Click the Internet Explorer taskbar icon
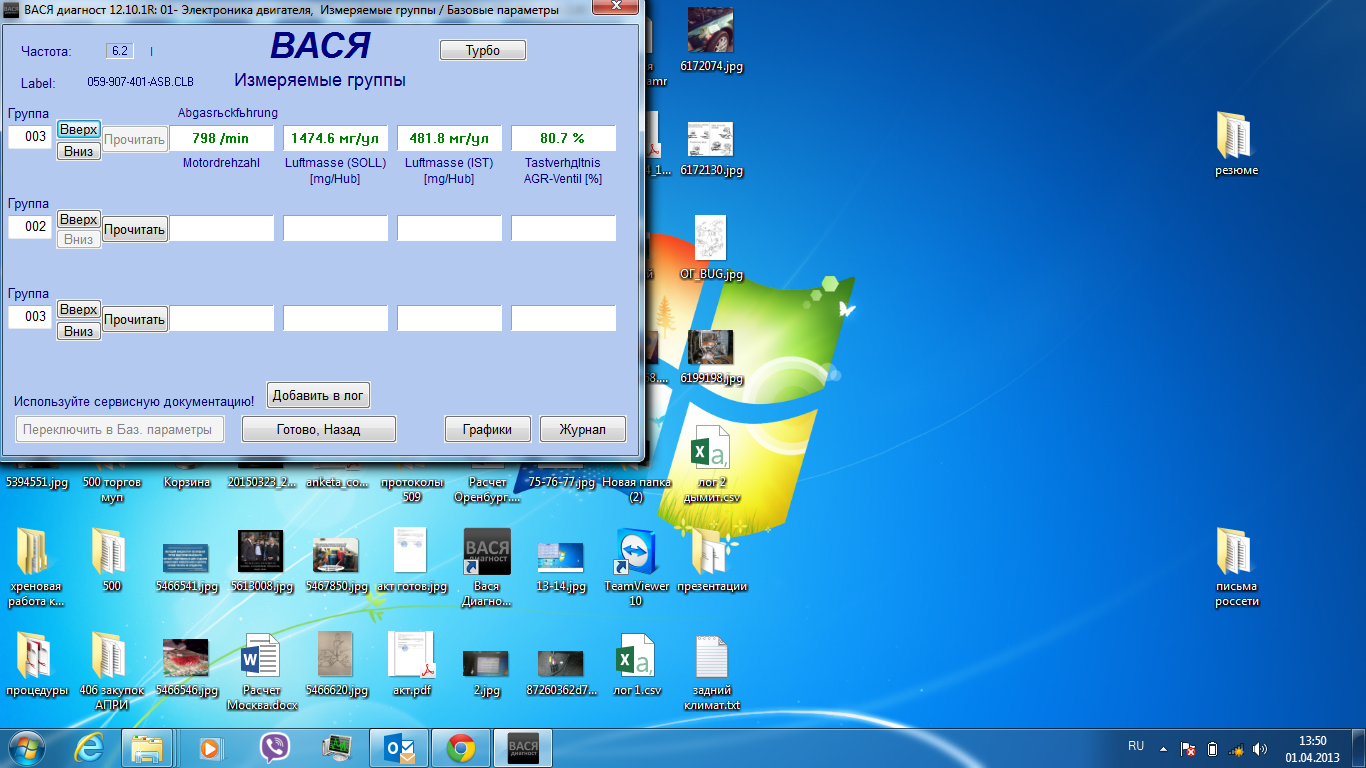The height and width of the screenshot is (768, 1366). pyautogui.click(x=88, y=747)
